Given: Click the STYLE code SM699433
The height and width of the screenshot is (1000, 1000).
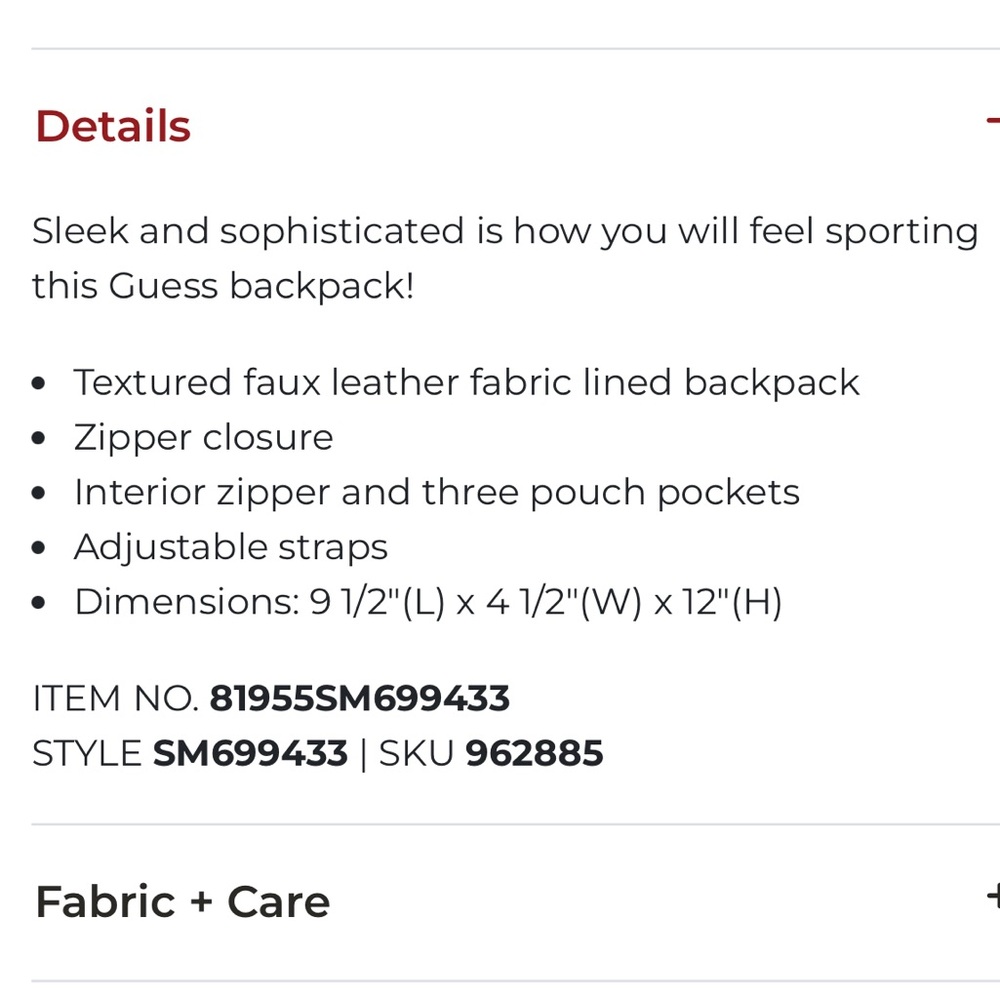Looking at the screenshot, I should coord(249,753).
